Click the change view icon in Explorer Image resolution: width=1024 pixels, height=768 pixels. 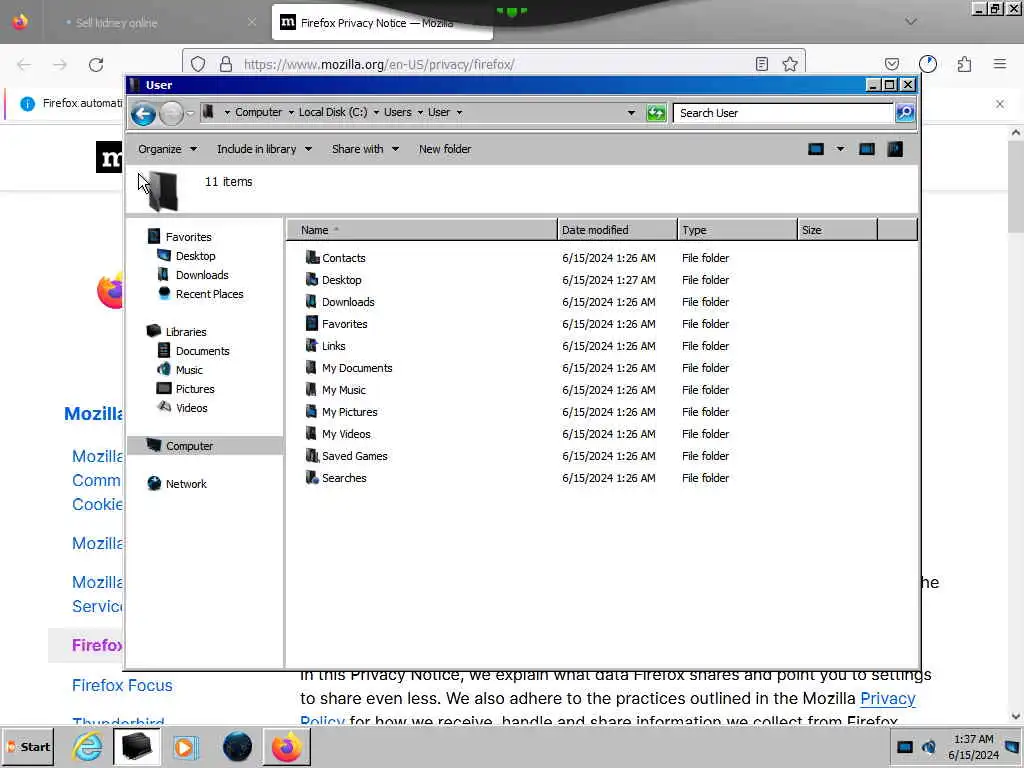(x=816, y=149)
